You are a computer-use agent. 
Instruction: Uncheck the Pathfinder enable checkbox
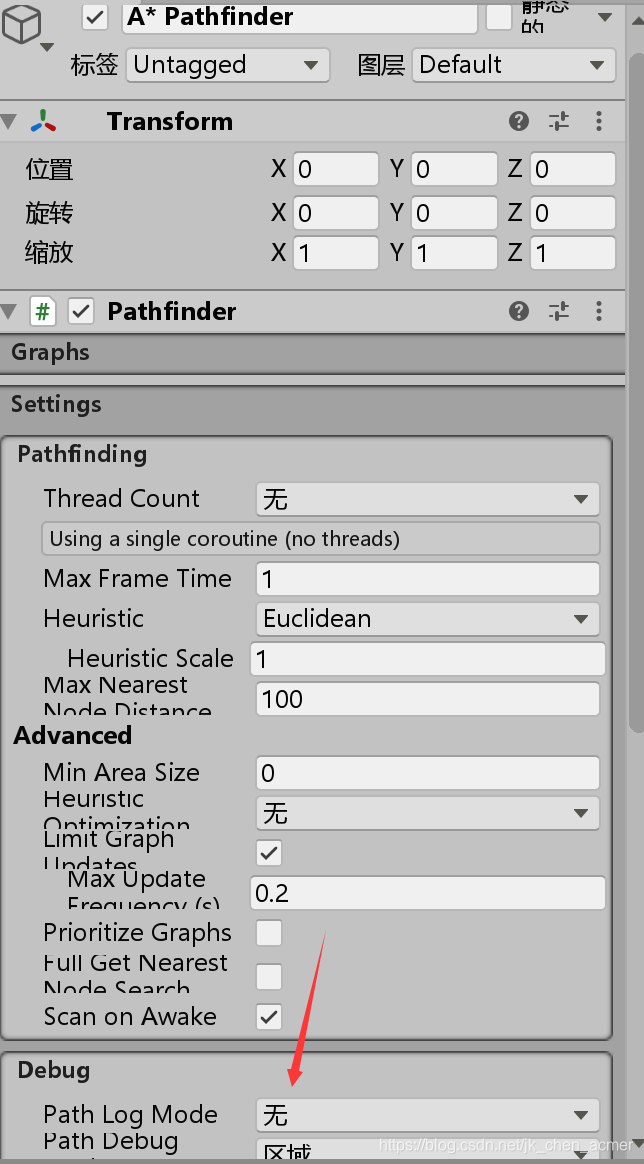(80, 311)
